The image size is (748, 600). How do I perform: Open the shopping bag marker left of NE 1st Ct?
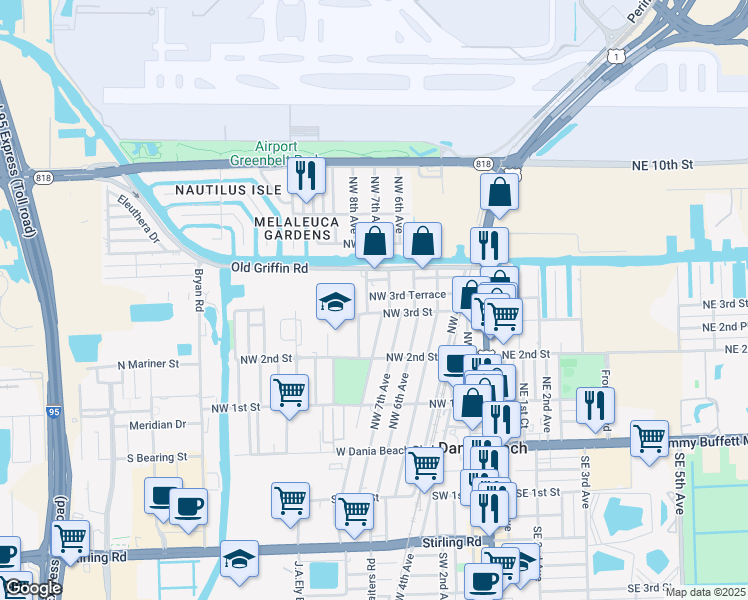[x=472, y=404]
